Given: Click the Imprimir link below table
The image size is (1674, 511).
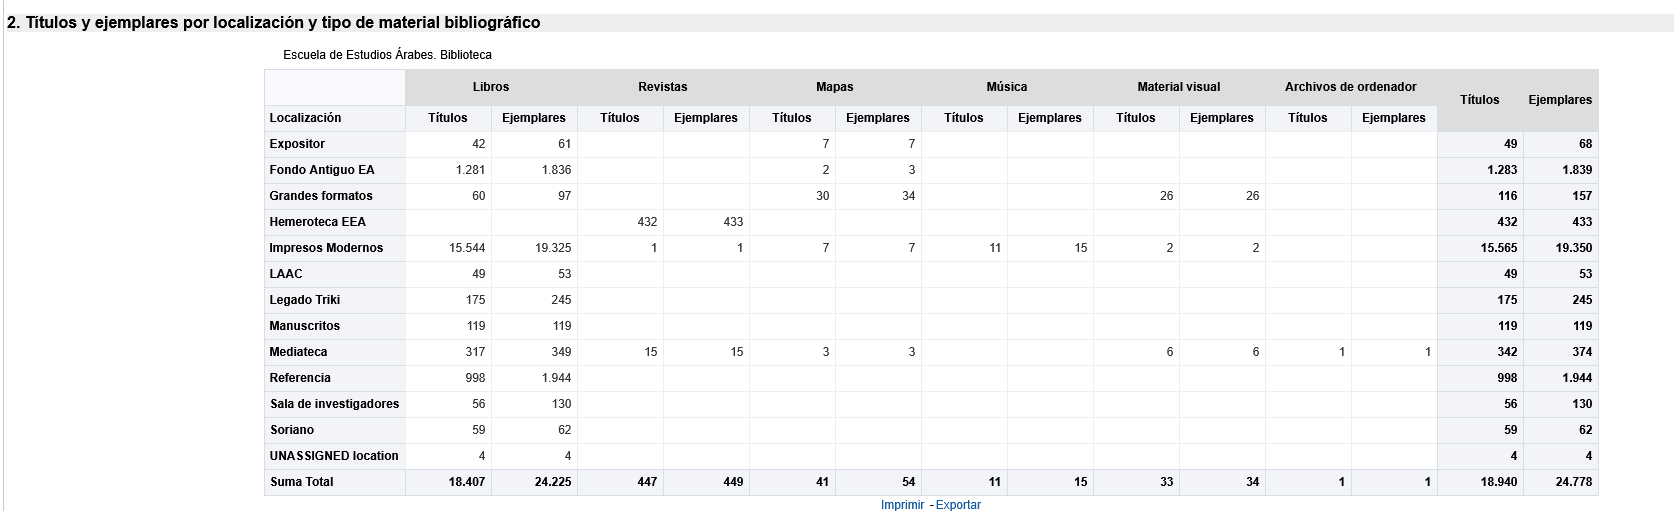Looking at the screenshot, I should click(902, 504).
